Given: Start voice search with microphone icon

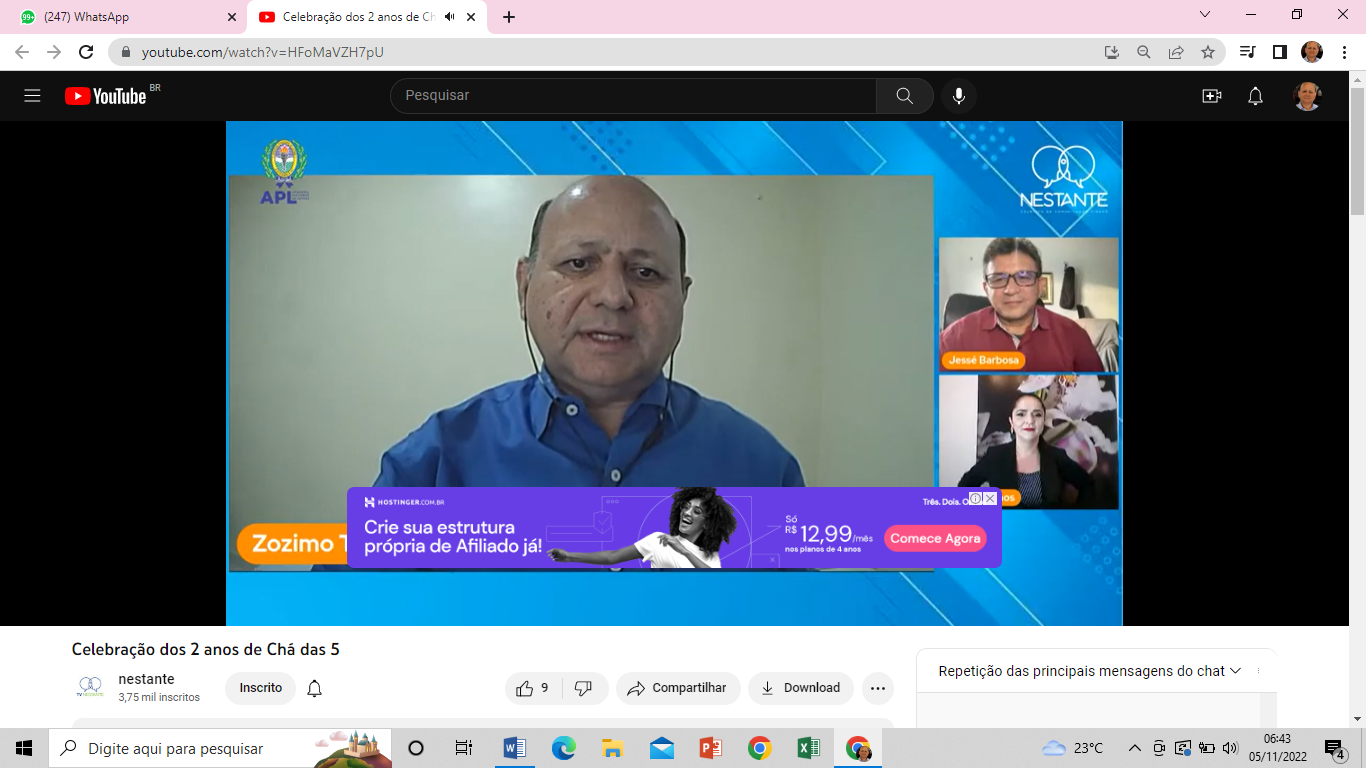Looking at the screenshot, I should point(959,96).
